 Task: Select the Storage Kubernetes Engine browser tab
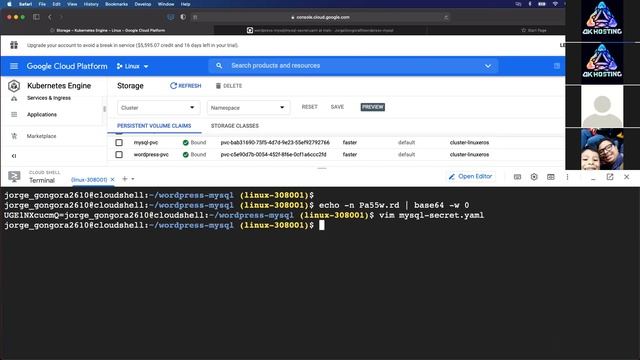tap(107, 30)
